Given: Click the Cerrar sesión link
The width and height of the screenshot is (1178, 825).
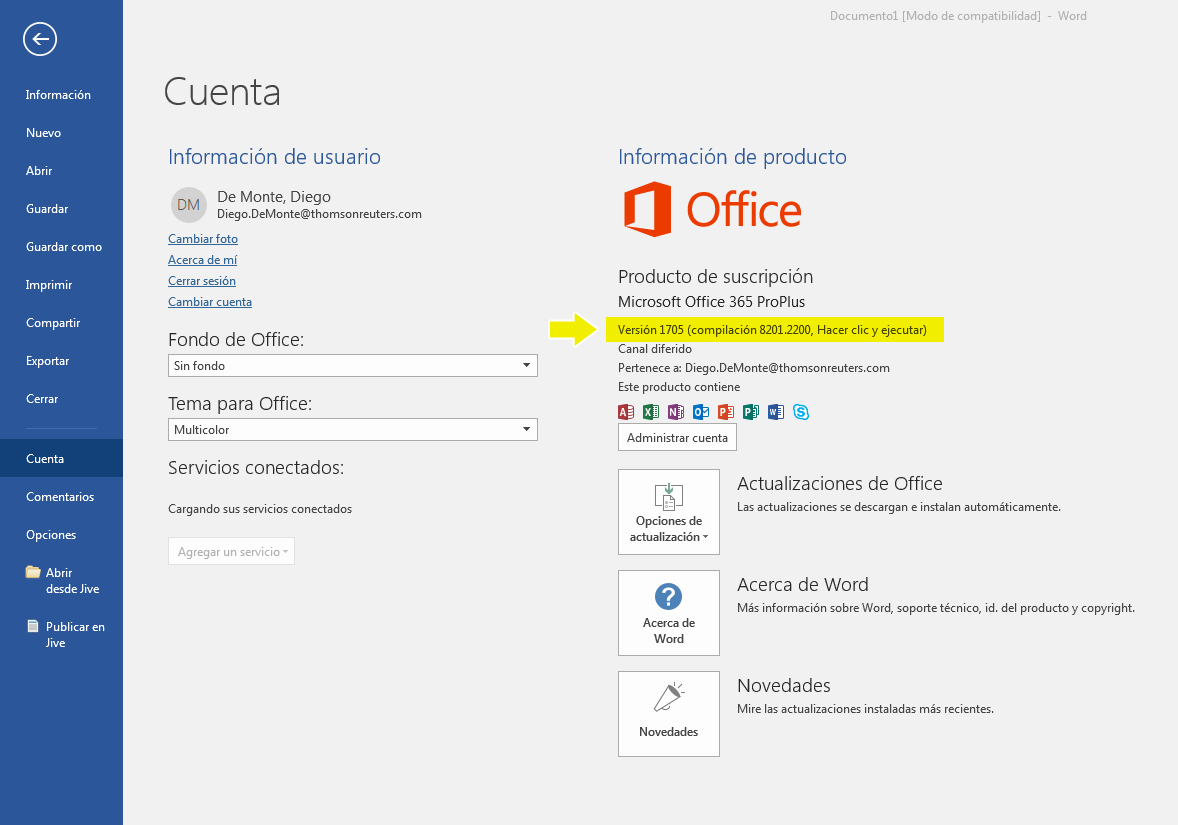Looking at the screenshot, I should point(202,281).
